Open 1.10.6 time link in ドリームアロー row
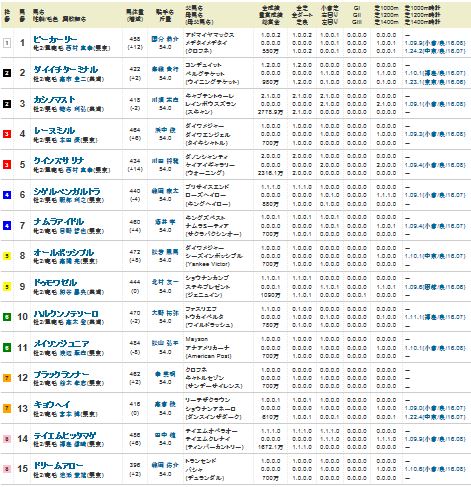Screen dimensions: 471x487 (435, 469)
